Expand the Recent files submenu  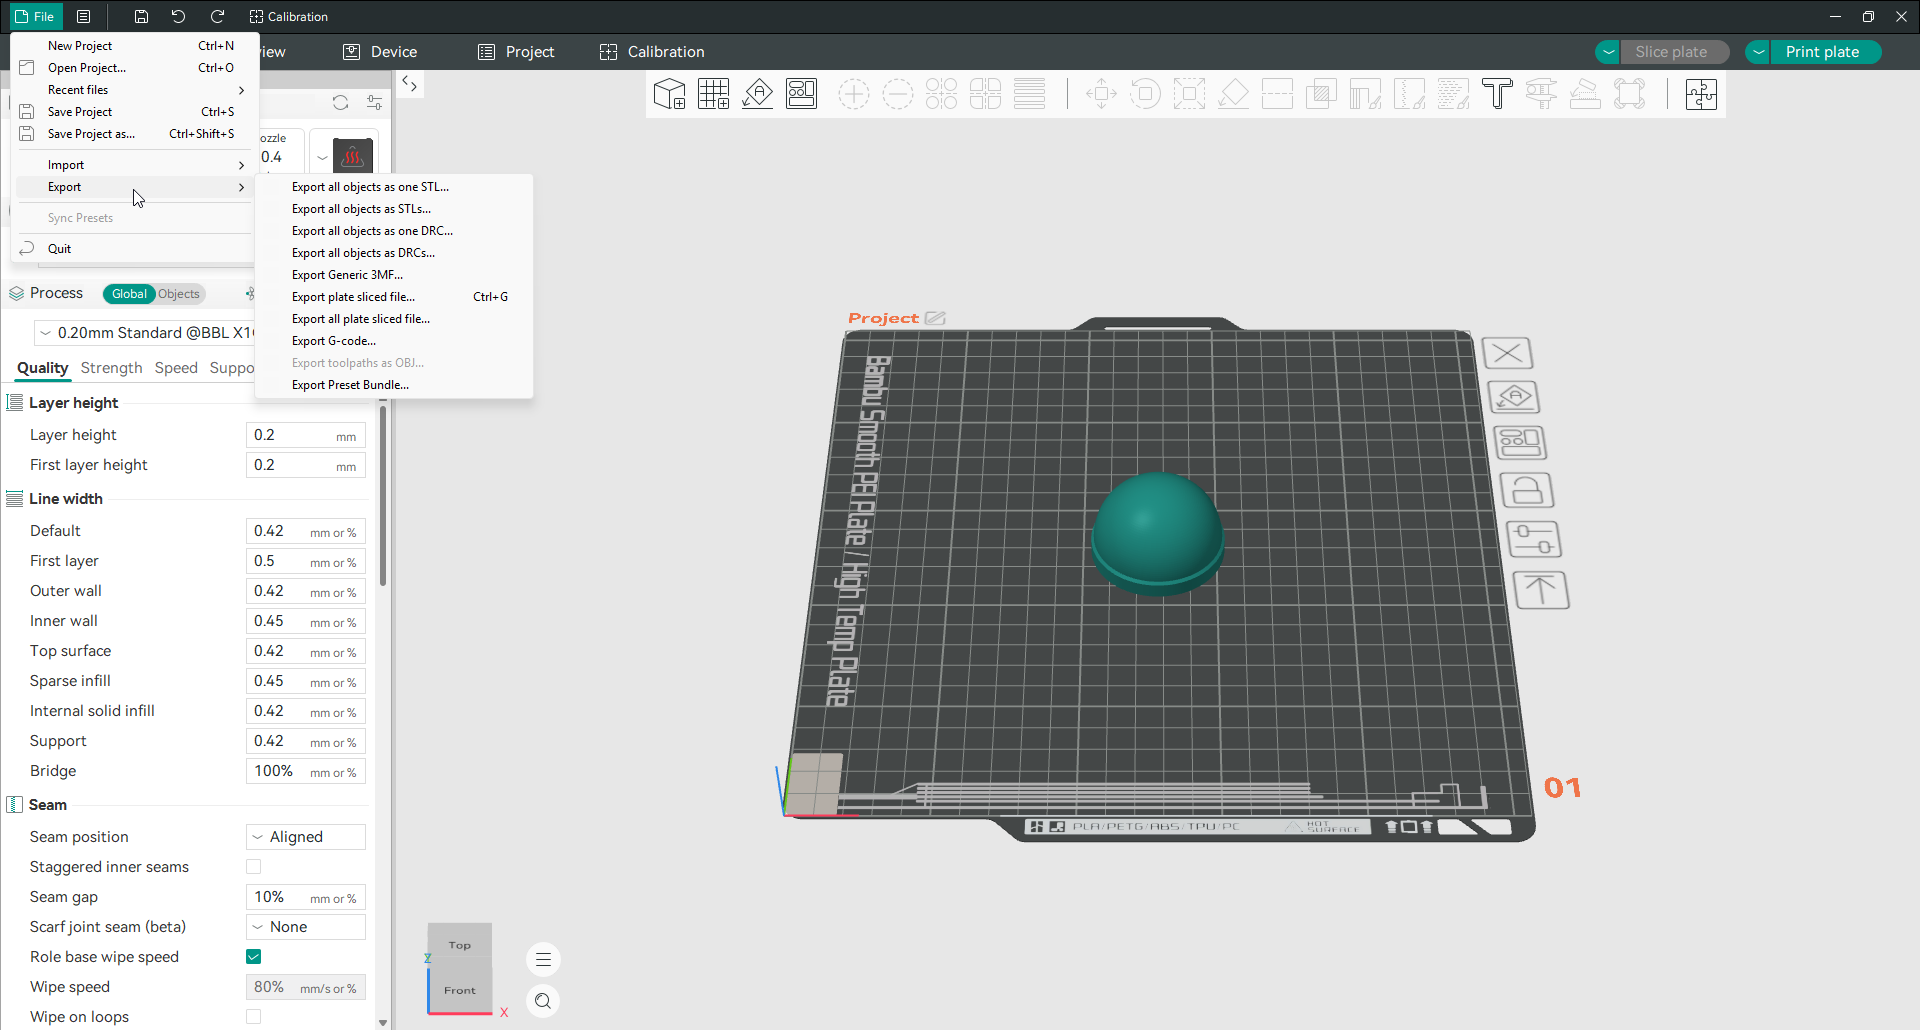[135, 90]
